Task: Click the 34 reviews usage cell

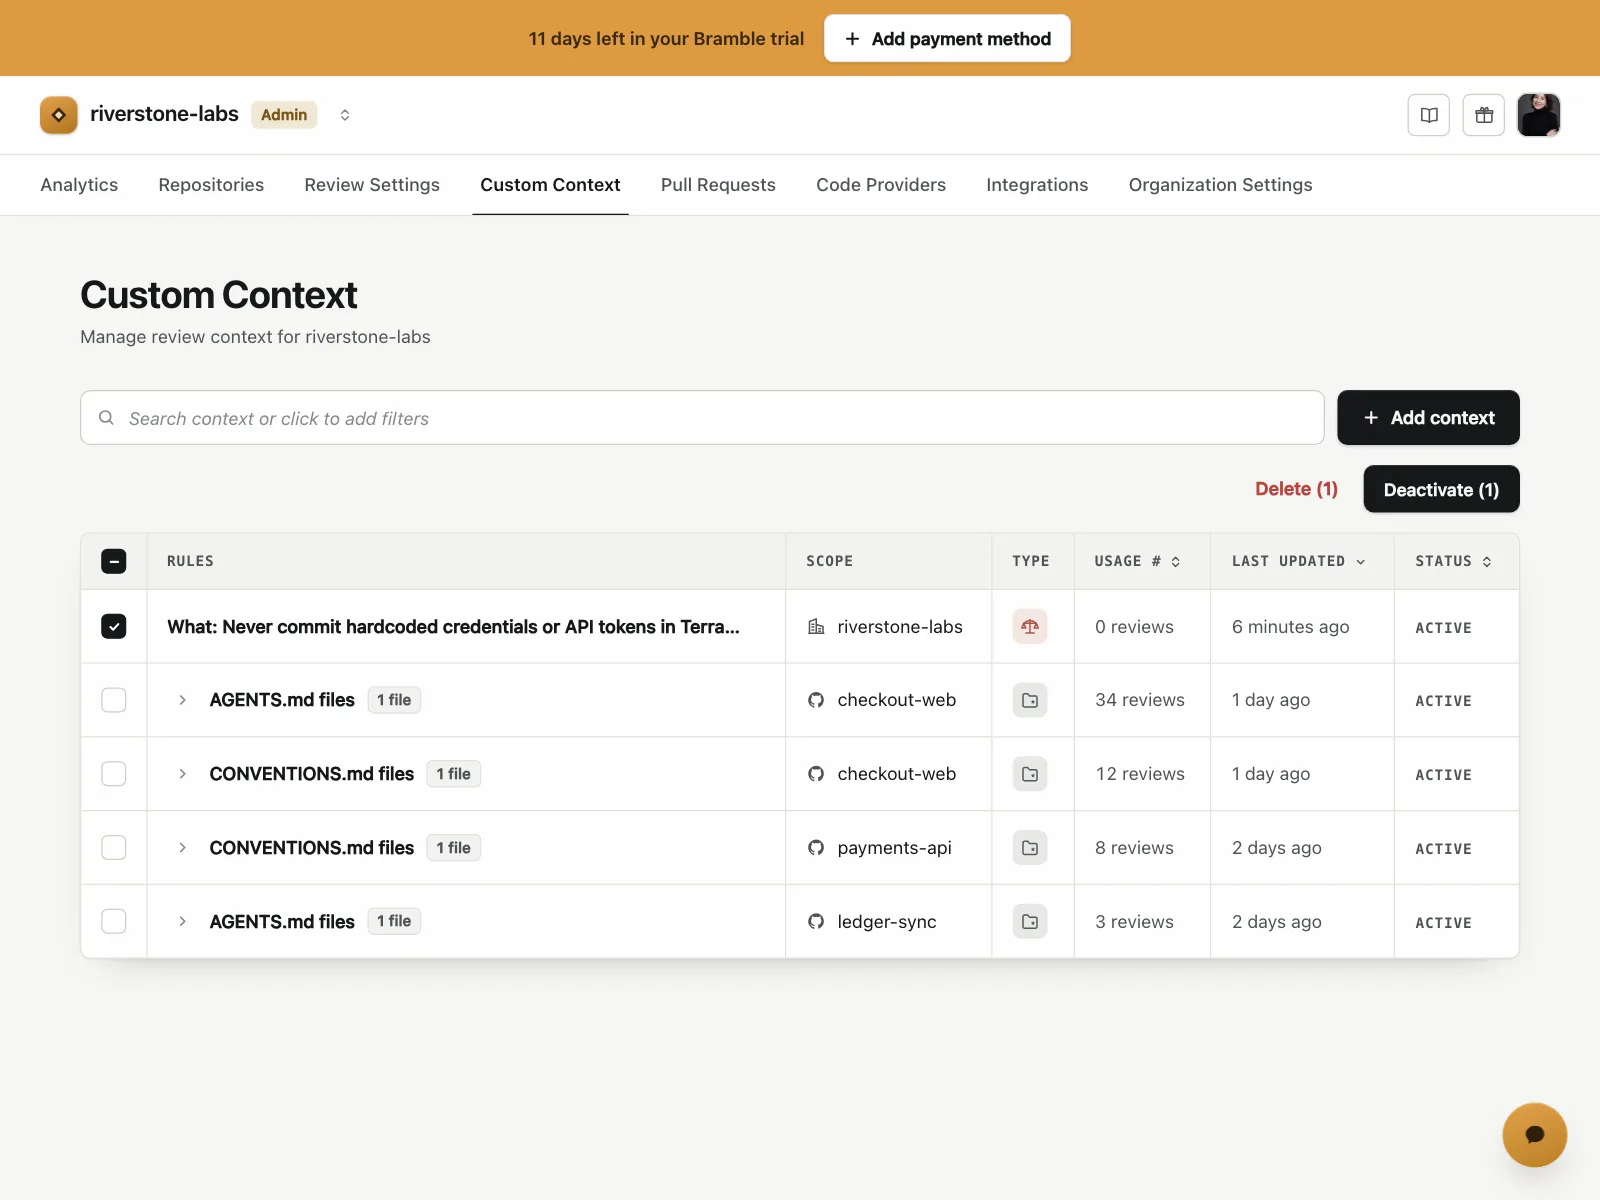Action: (1140, 700)
